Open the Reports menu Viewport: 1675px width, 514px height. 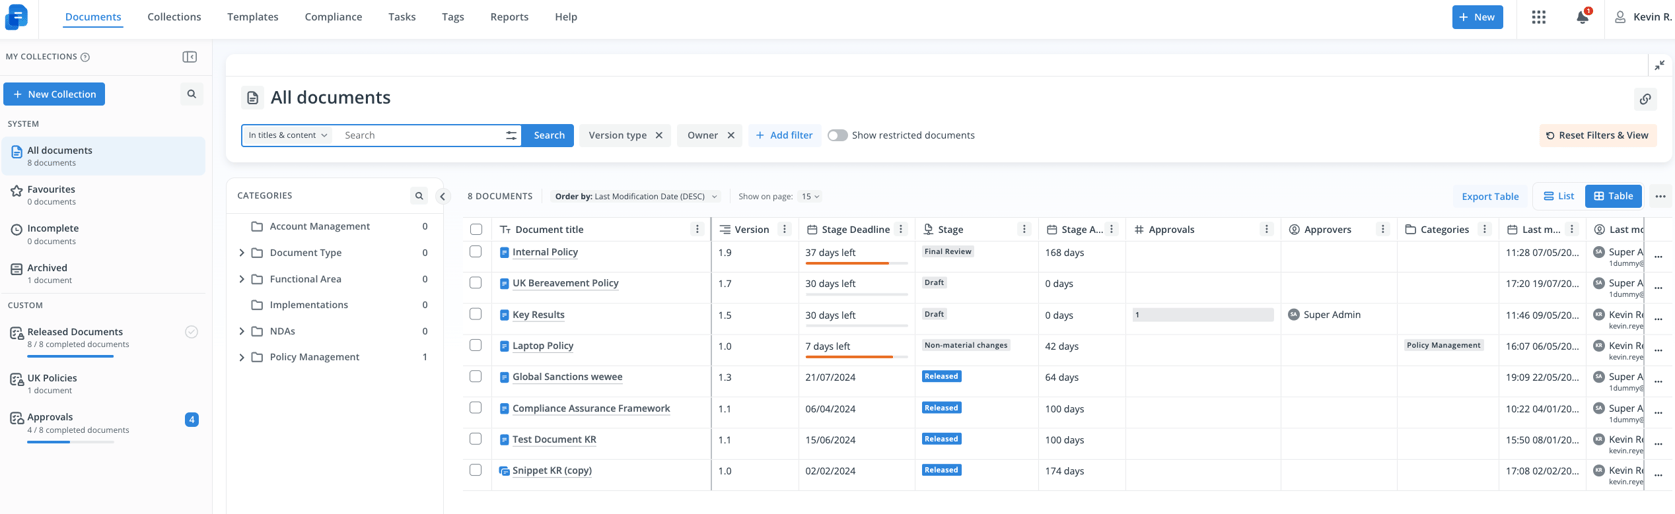click(x=509, y=17)
